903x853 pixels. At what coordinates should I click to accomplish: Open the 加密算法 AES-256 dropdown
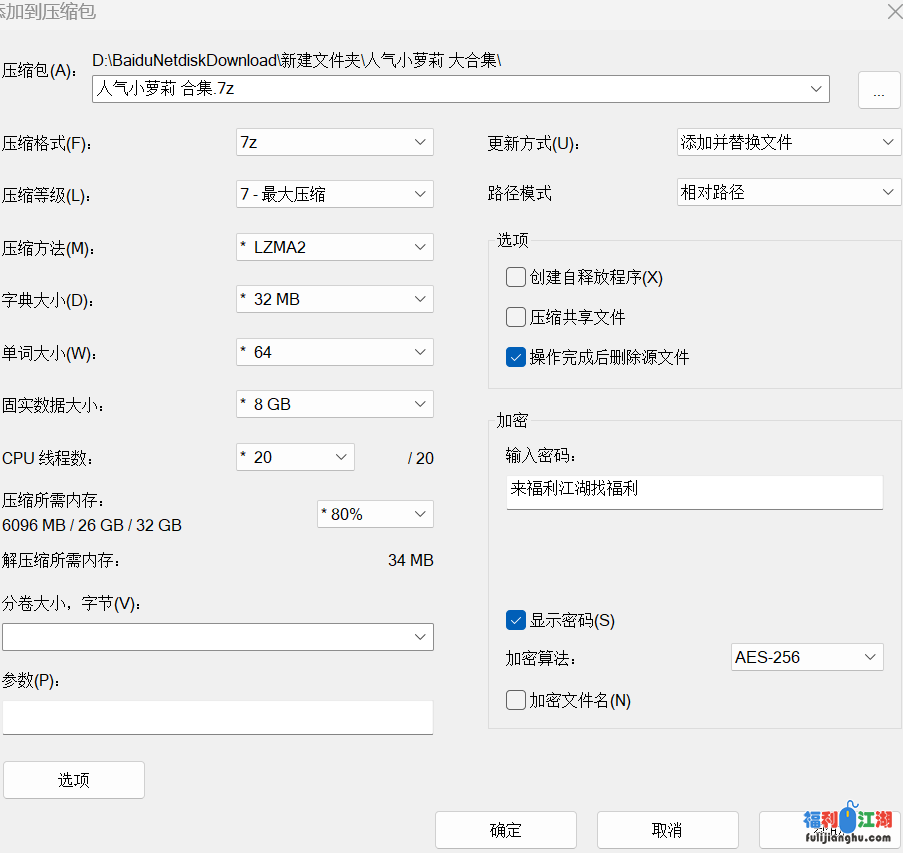[x=807, y=657]
